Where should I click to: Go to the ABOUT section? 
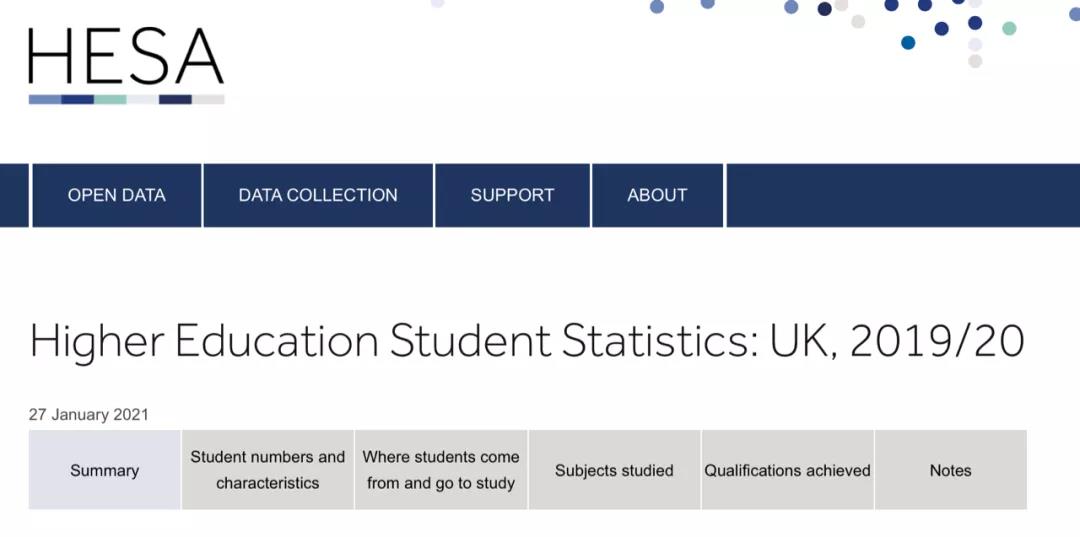[657, 196]
